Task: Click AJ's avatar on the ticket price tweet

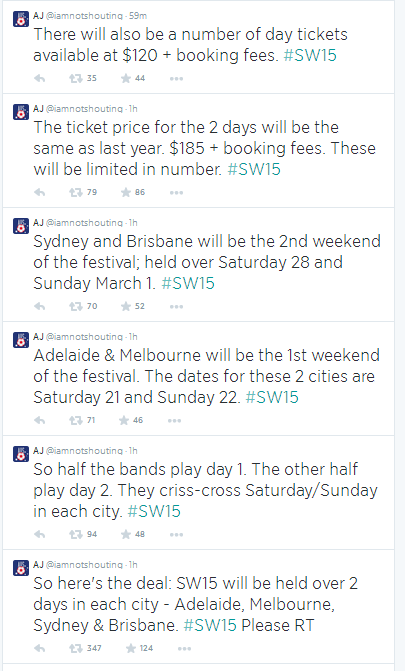Action: pyautogui.click(x=21, y=112)
